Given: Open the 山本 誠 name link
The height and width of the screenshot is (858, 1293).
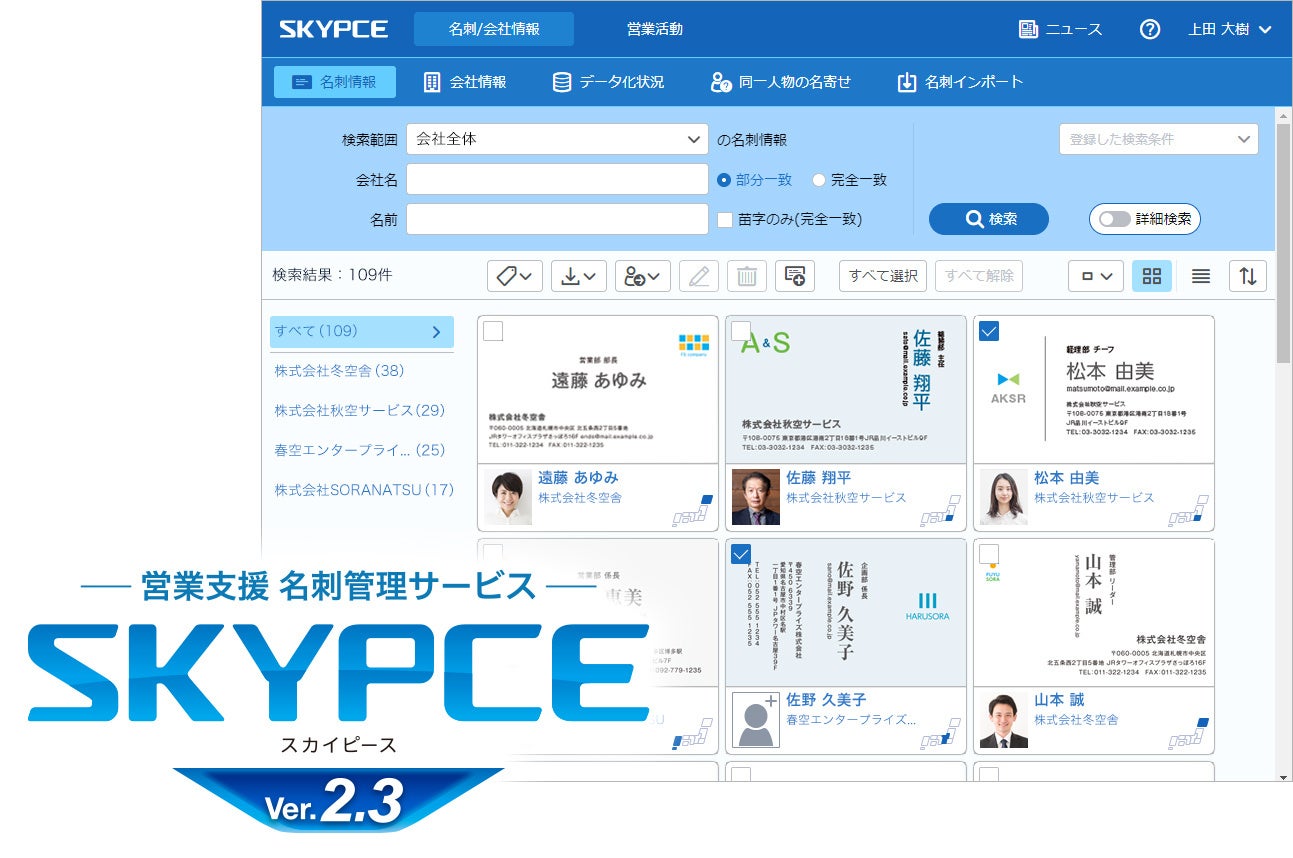Looking at the screenshot, I should (x=1058, y=700).
